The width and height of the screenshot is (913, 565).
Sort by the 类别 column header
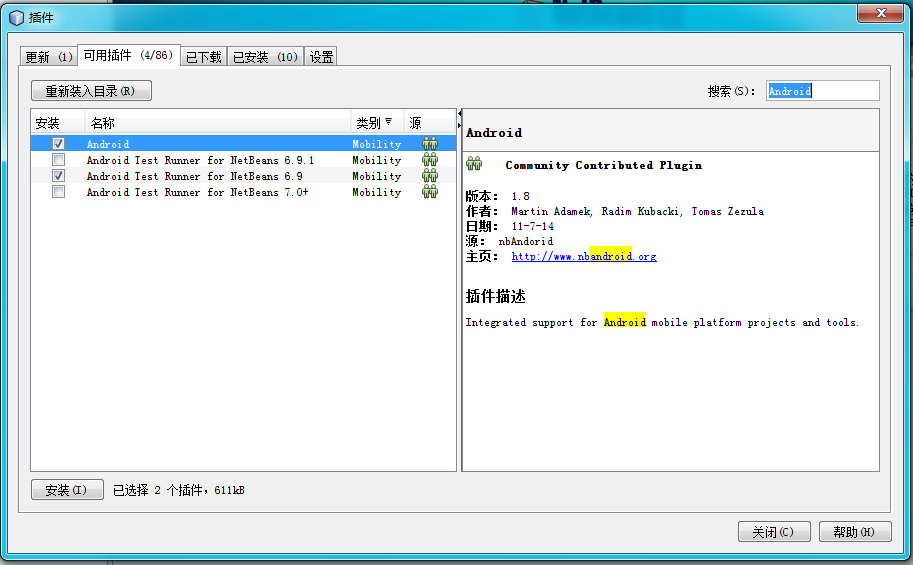[x=377, y=123]
